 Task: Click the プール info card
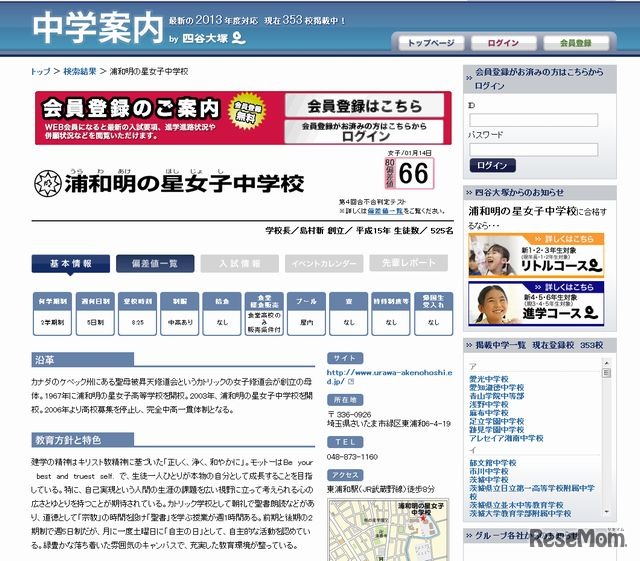(307, 314)
